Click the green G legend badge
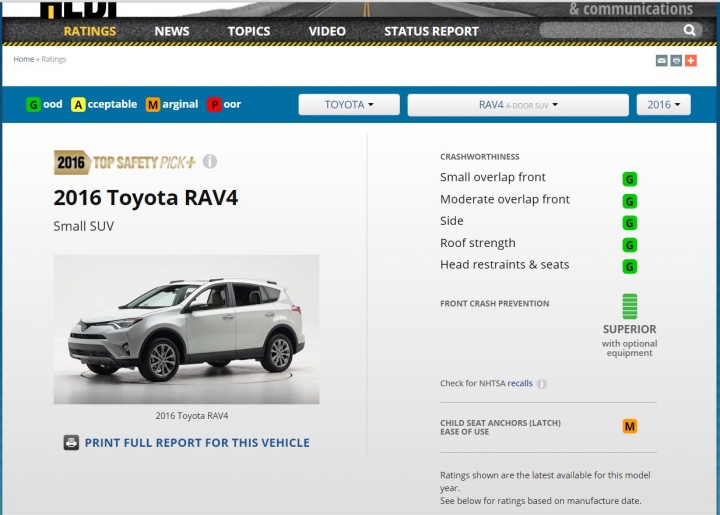Viewport: 720px width, 515px height. [33, 105]
